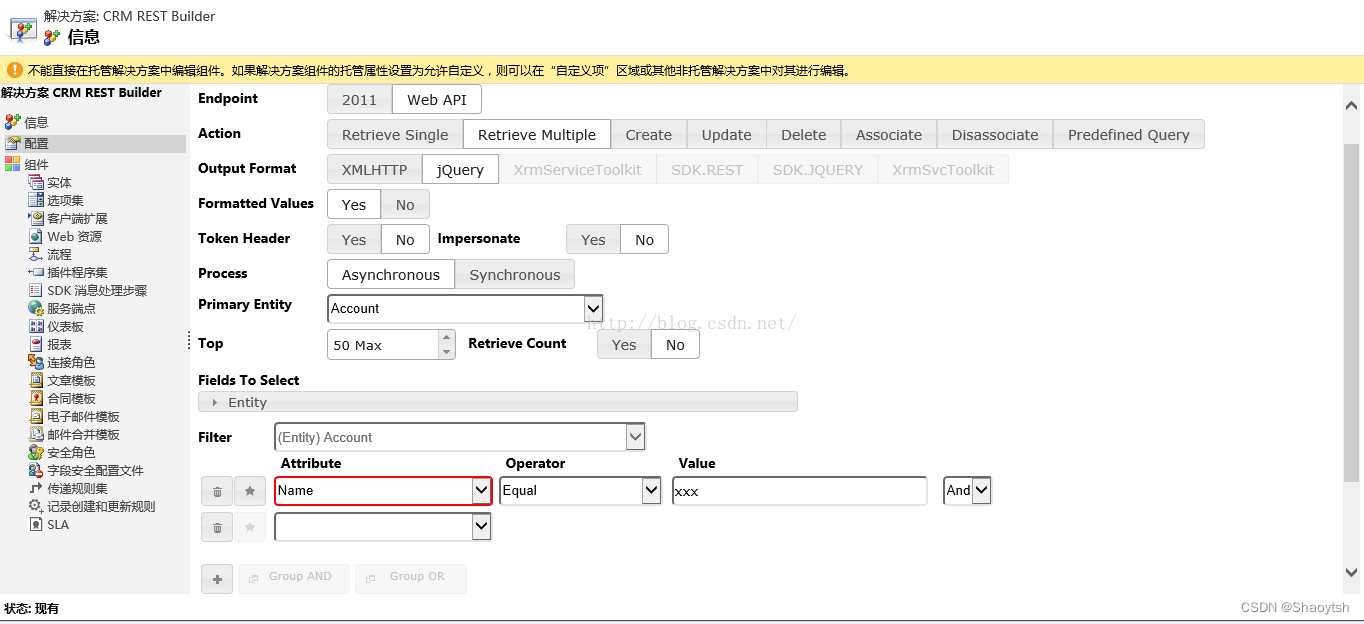Open the 实体 (Entities) component
Viewport: 1364px width, 624px height.
point(62,182)
